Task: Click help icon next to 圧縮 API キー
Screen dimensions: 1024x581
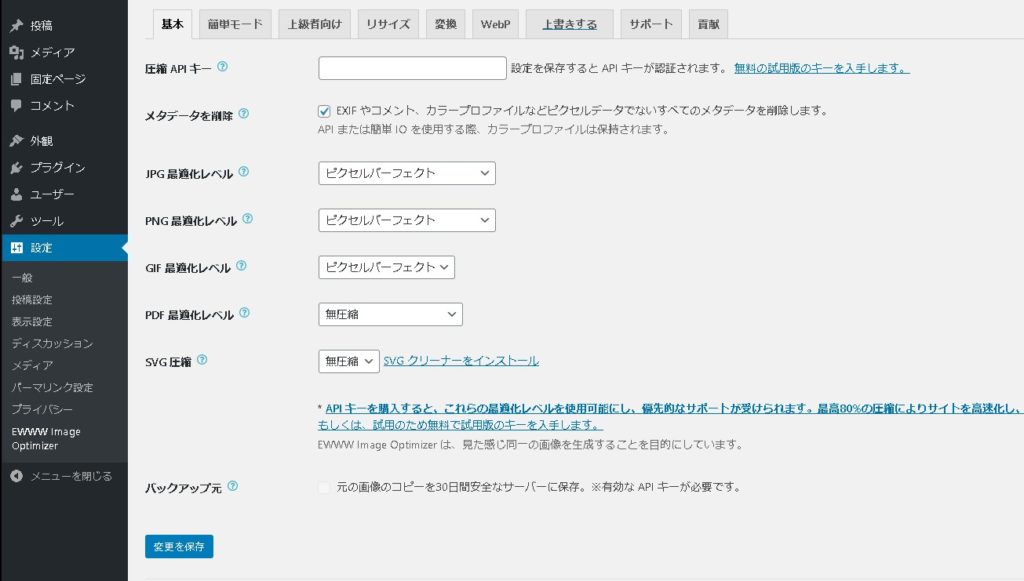Action: [x=222, y=67]
